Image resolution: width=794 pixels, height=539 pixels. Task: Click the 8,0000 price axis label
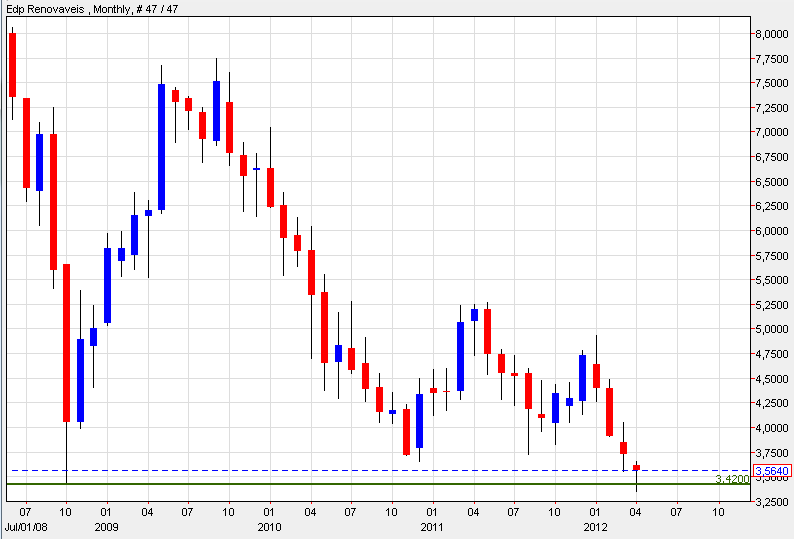[772, 34]
